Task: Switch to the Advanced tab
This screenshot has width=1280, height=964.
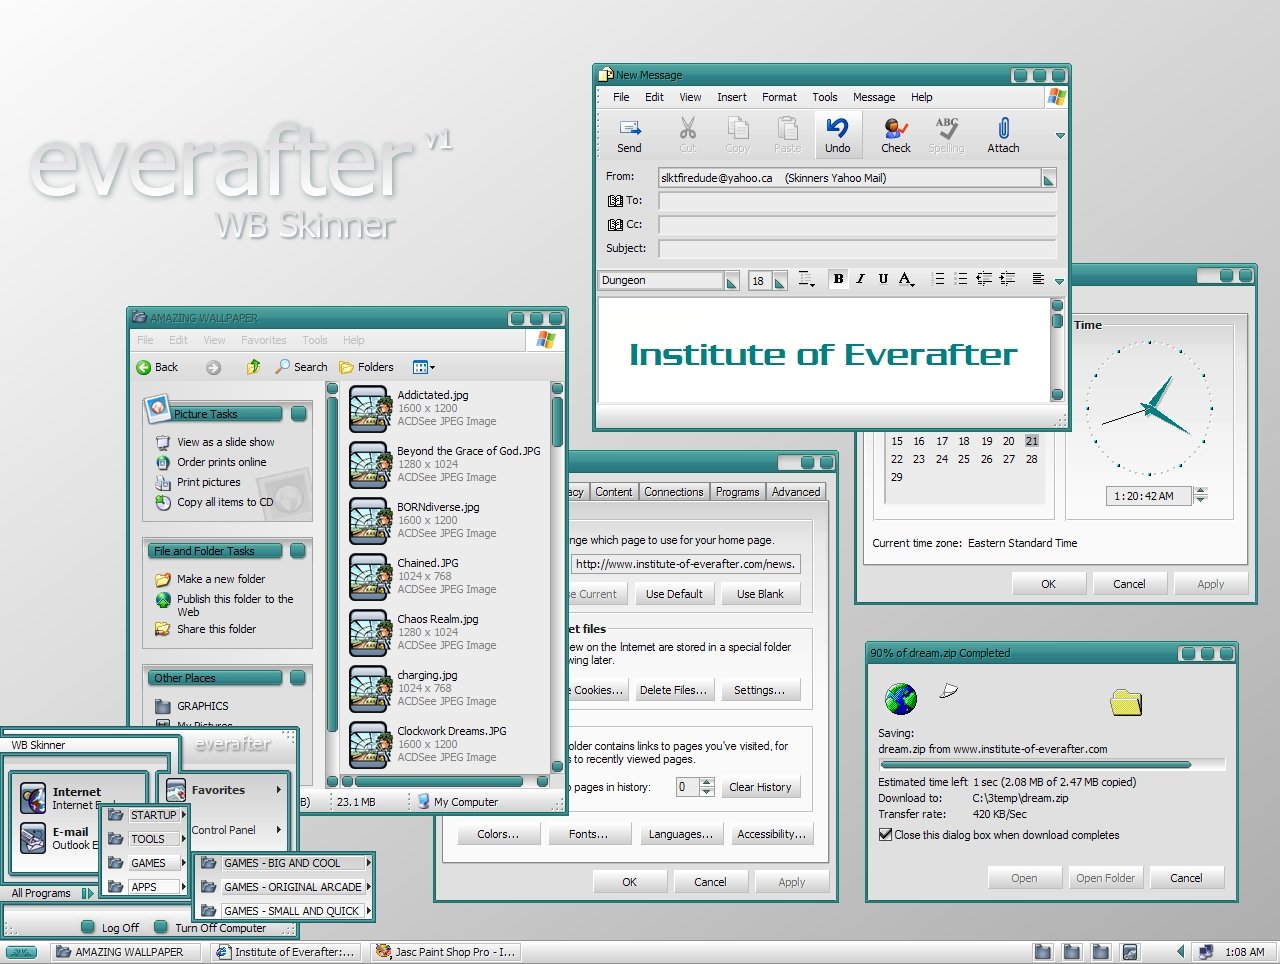Action: coord(796,492)
